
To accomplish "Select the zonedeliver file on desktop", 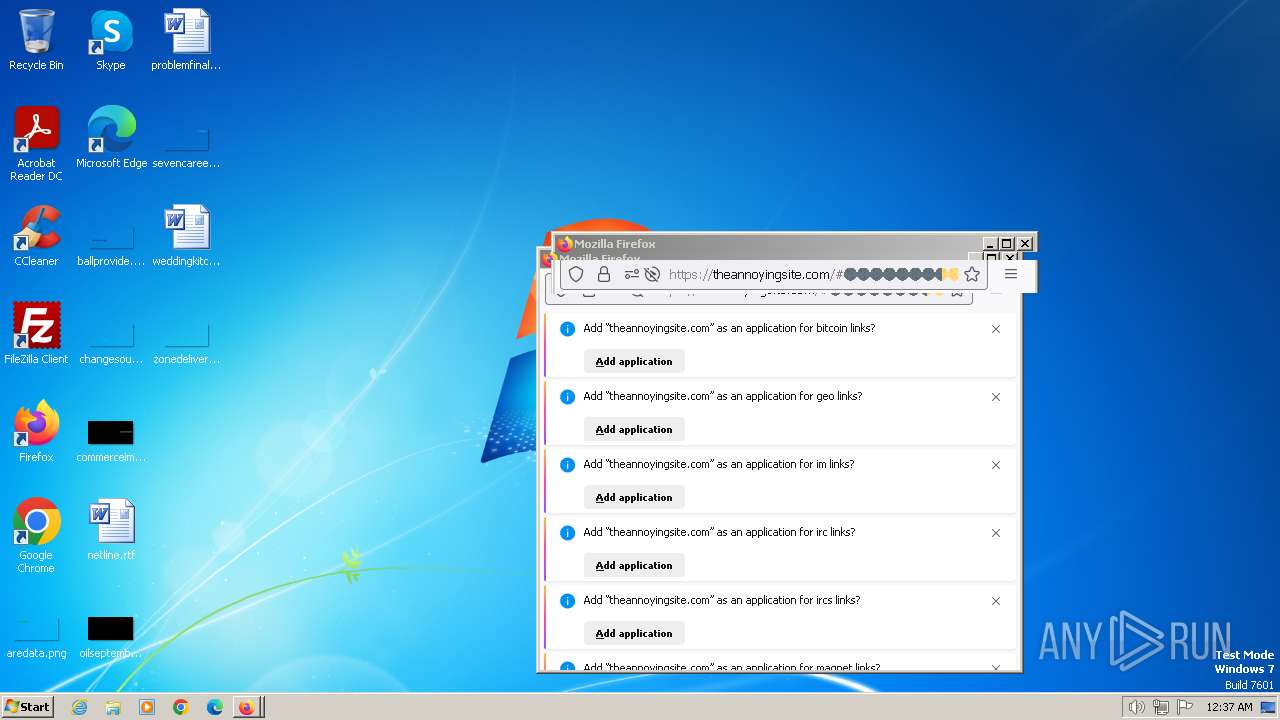I will pos(186,334).
